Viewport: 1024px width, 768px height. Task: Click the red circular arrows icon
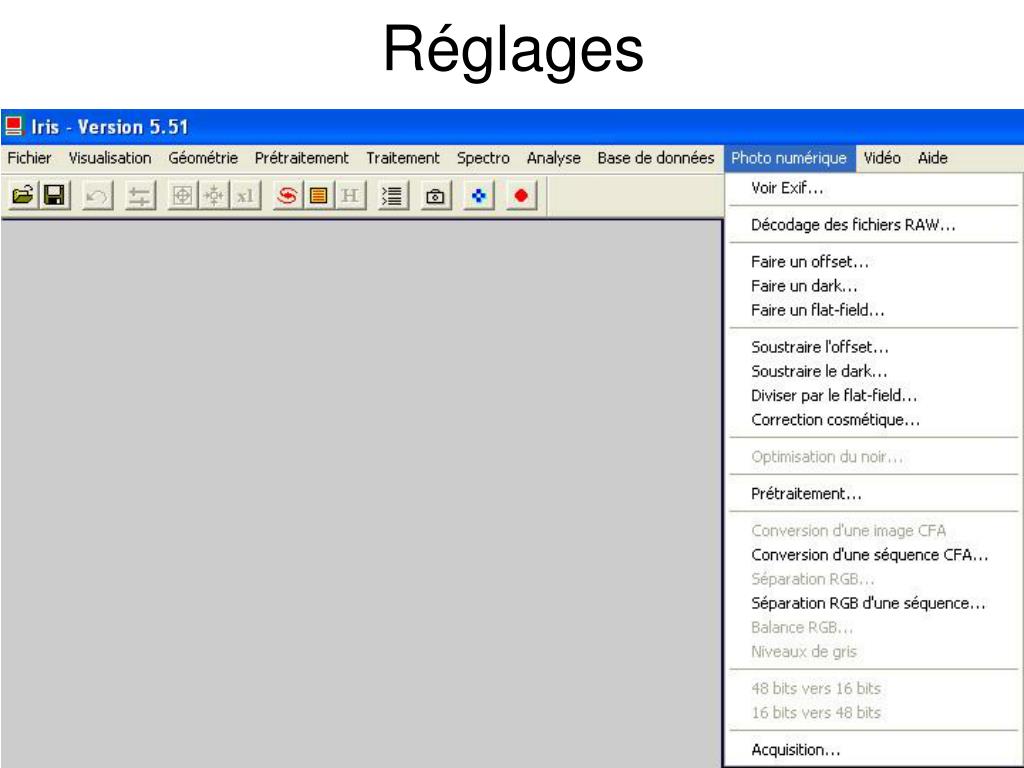pos(287,195)
